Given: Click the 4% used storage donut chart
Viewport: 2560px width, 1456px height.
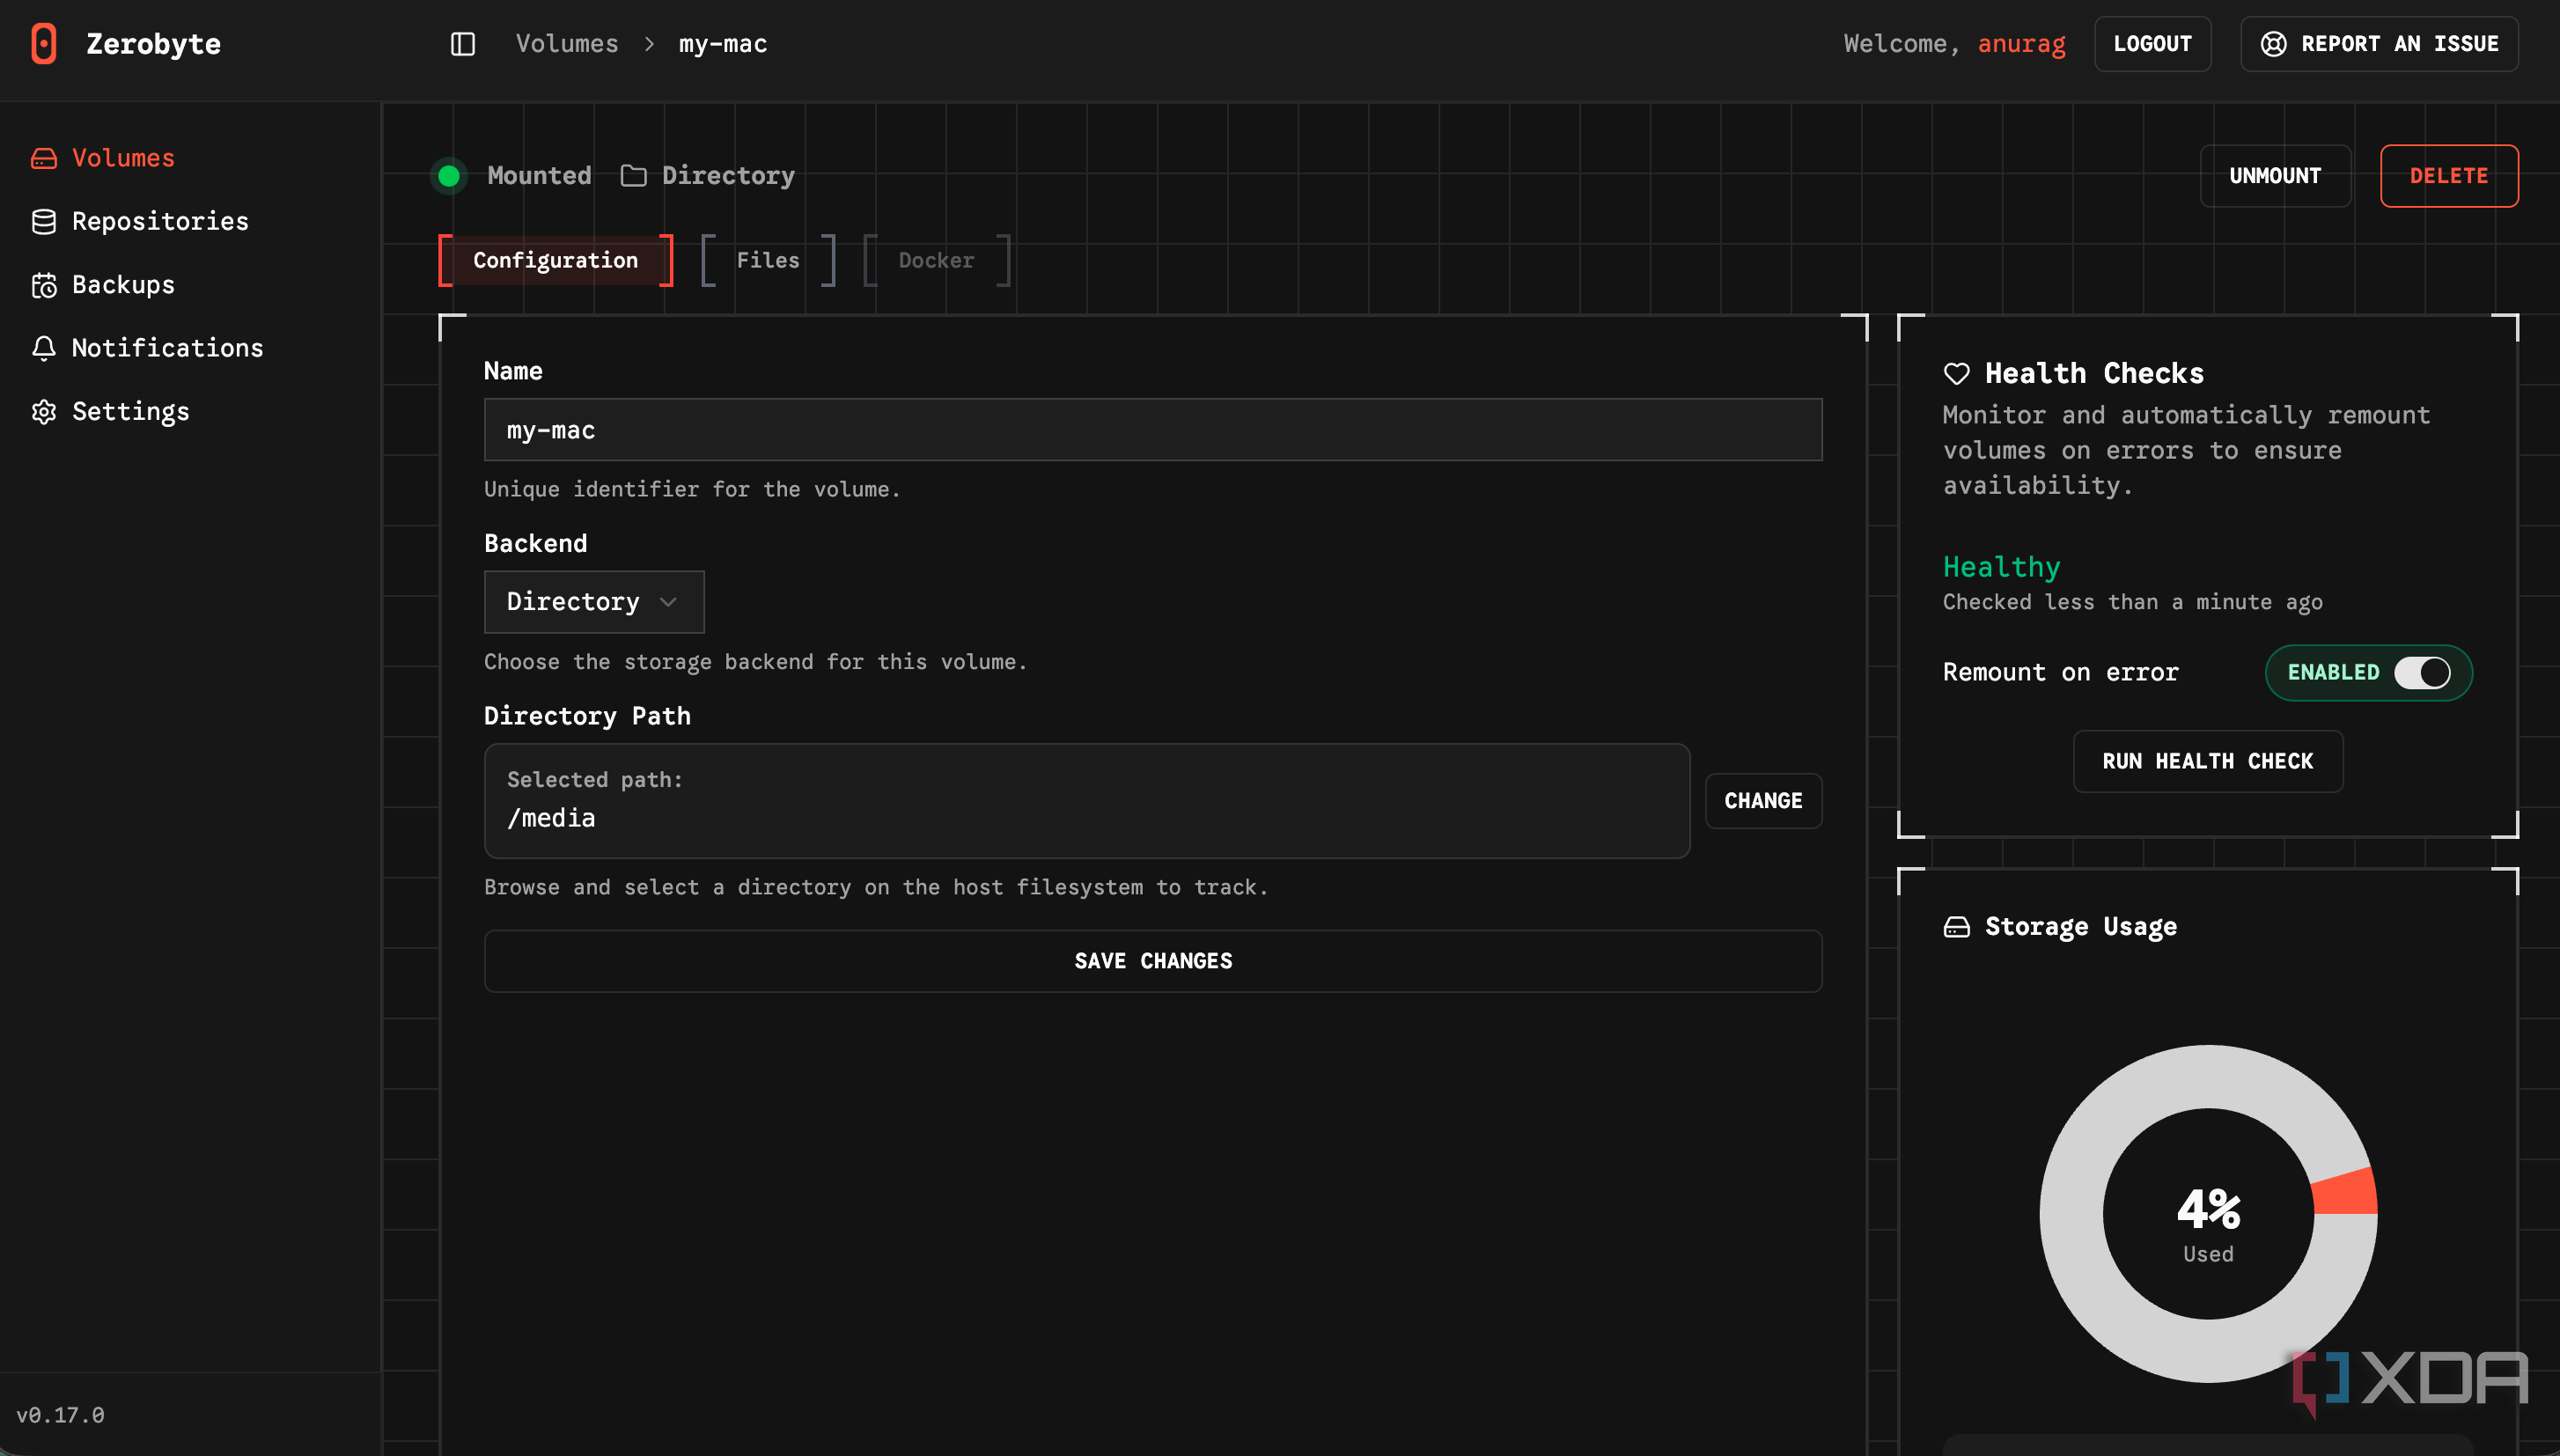Looking at the screenshot, I should [x=2208, y=1214].
